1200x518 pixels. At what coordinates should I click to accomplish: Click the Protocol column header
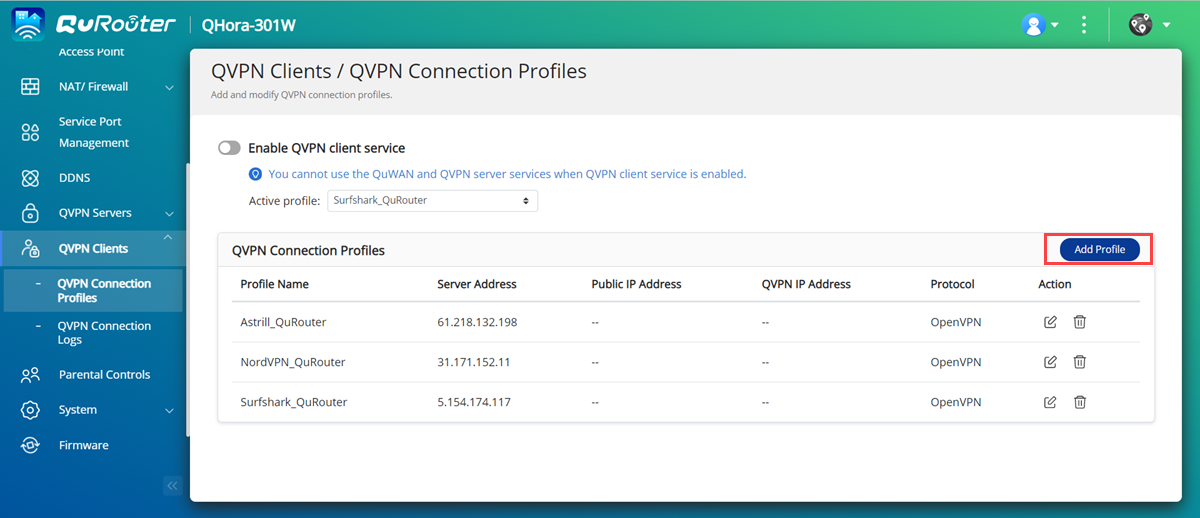tap(952, 284)
